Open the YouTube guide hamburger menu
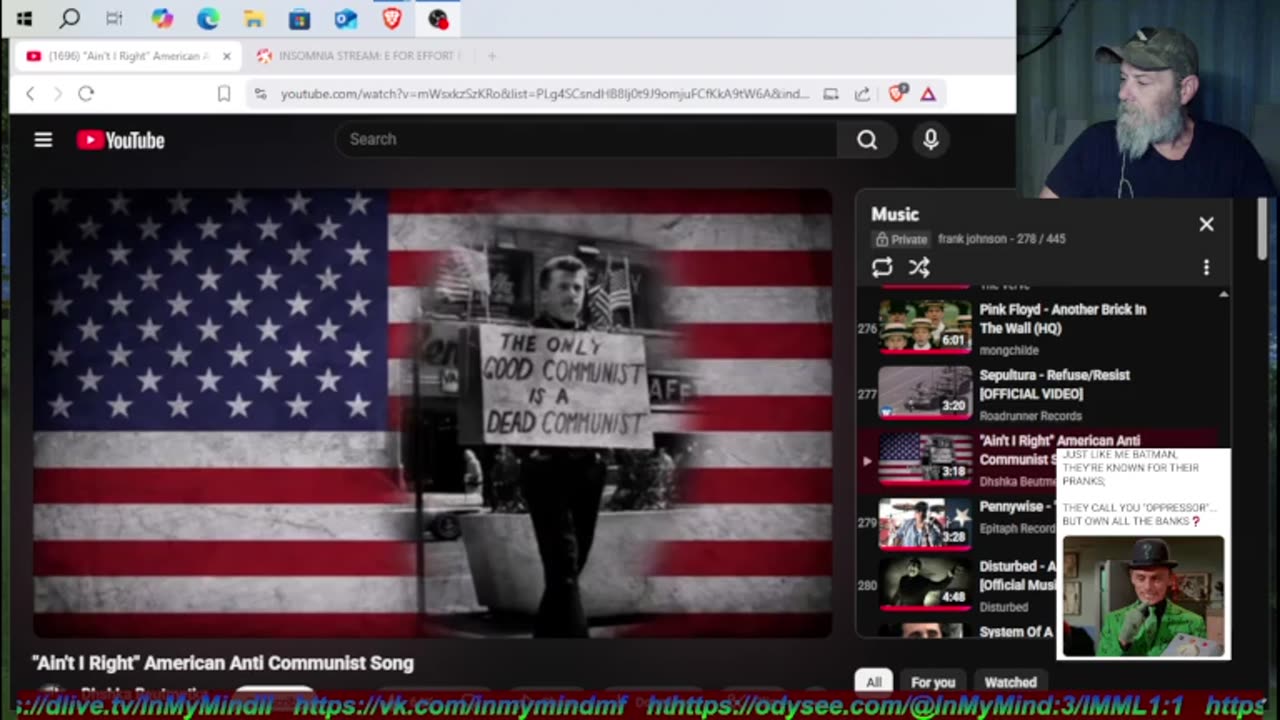The height and width of the screenshot is (720, 1280). coord(43,140)
